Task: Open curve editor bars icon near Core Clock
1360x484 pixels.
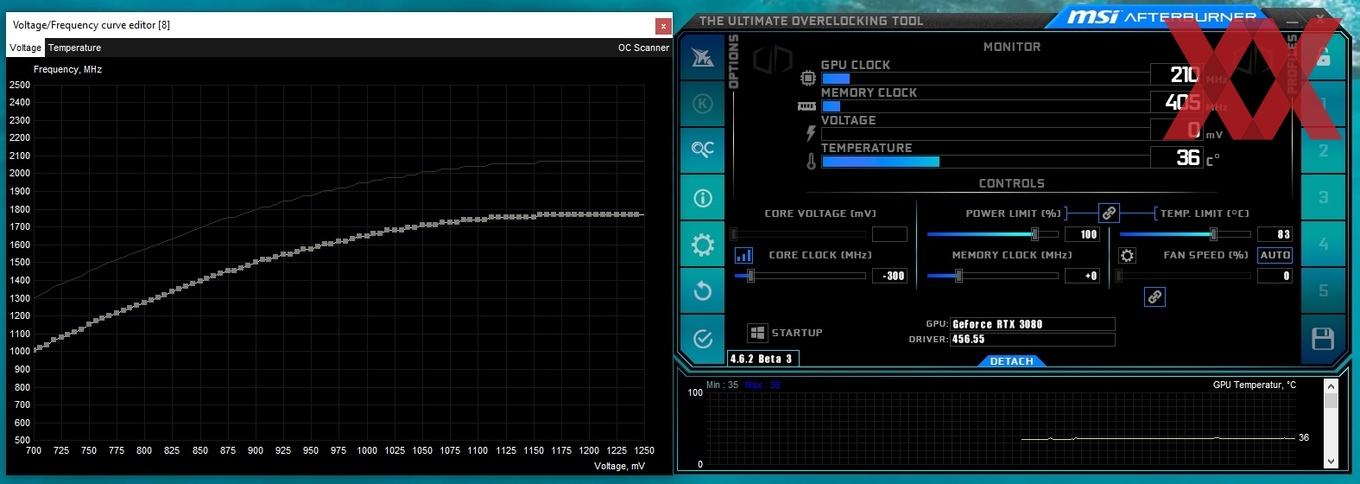Action: (x=743, y=256)
